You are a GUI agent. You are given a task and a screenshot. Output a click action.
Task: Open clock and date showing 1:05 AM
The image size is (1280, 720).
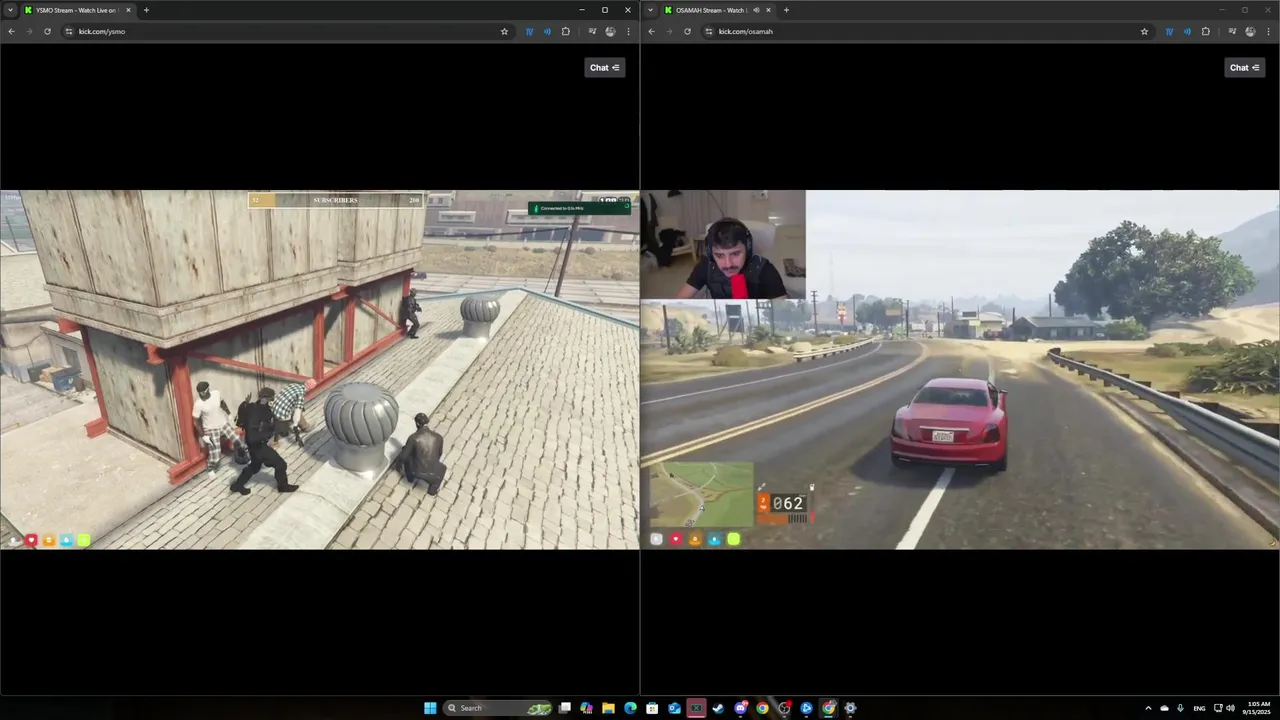coord(1257,708)
